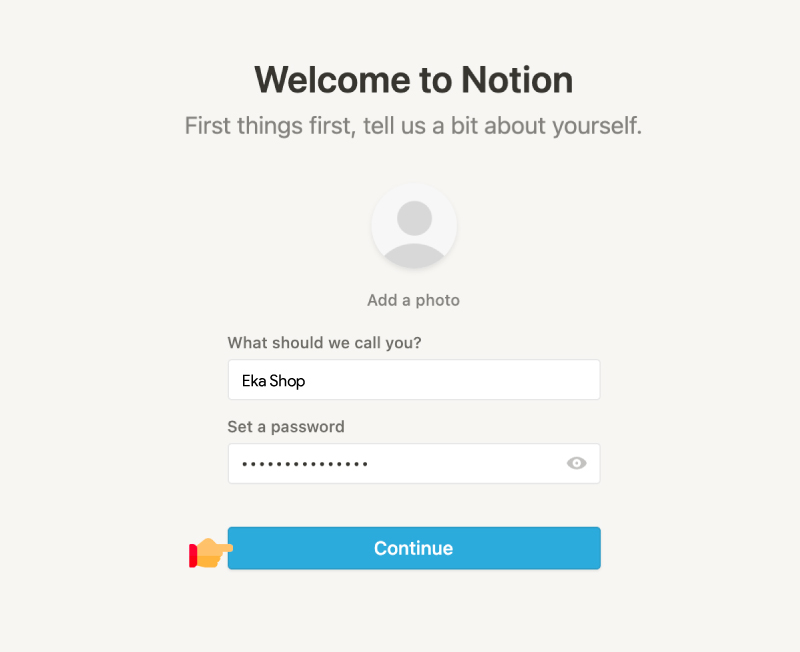This screenshot has width=800, height=652.
Task: Click the avatar silhouette shoulders
Action: point(414,255)
